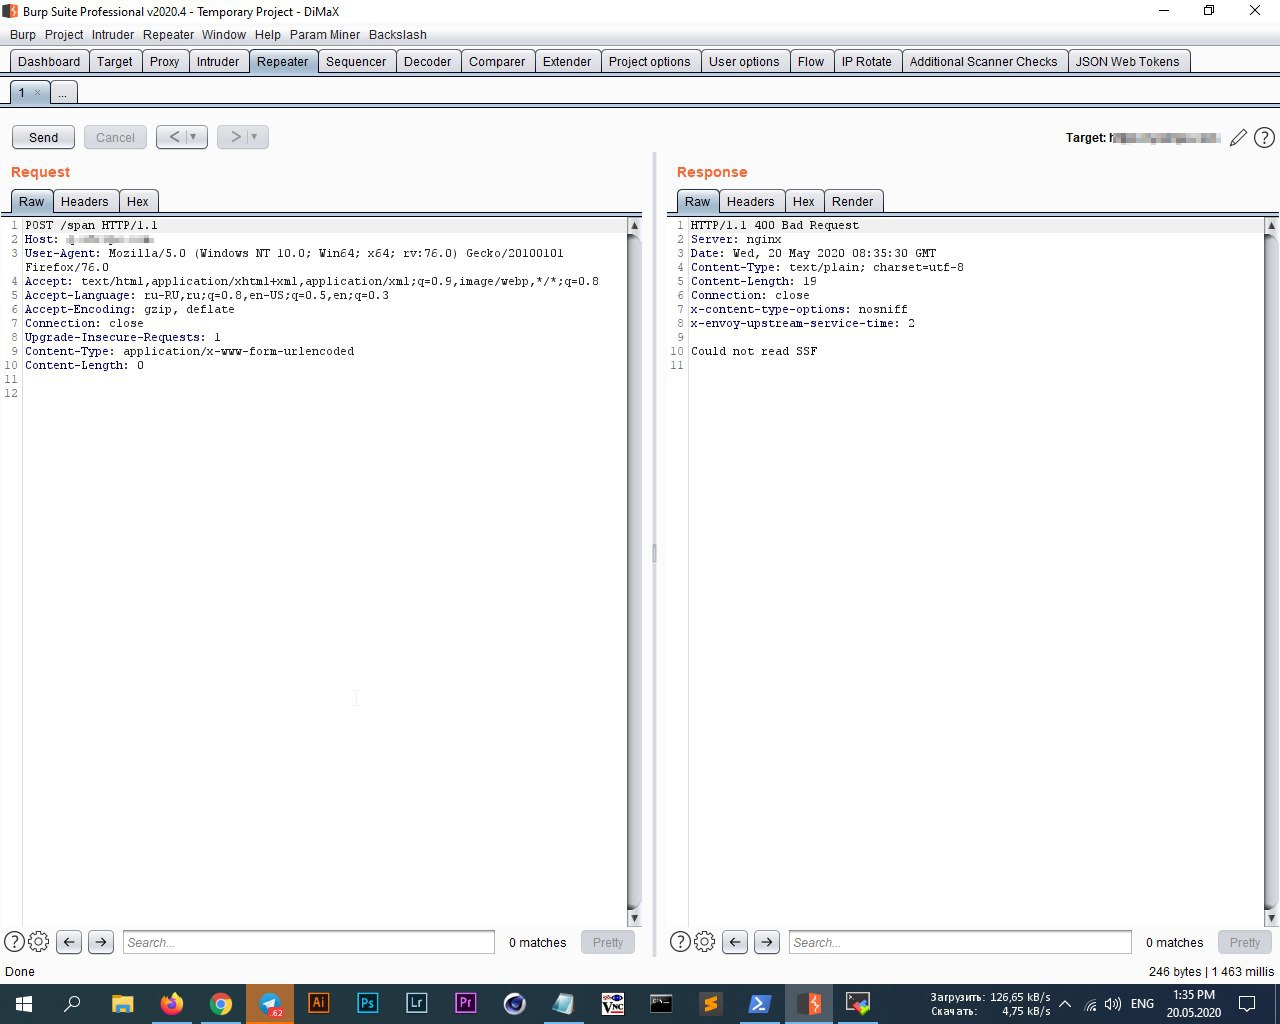Open the Extender tab
Viewport: 1280px width, 1024px height.
[x=567, y=61]
